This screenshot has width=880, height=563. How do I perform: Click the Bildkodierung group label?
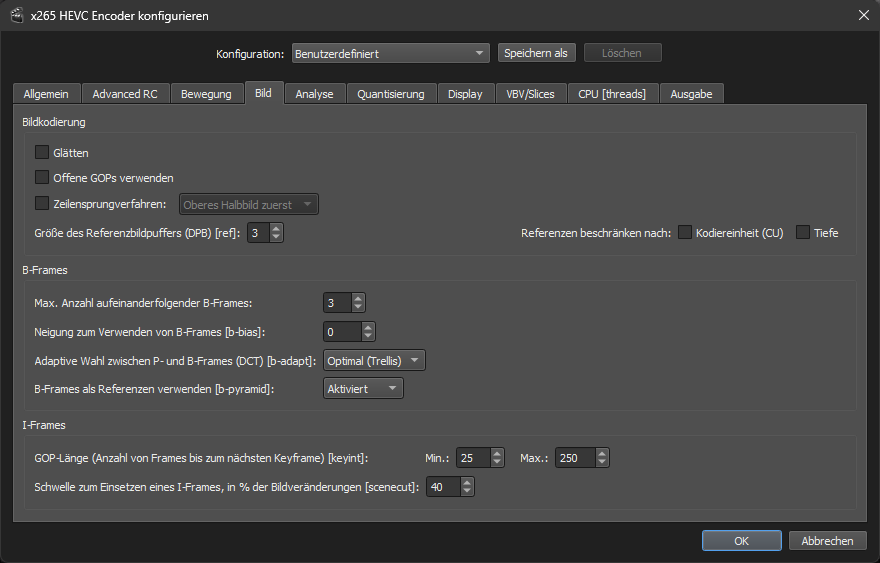click(54, 122)
